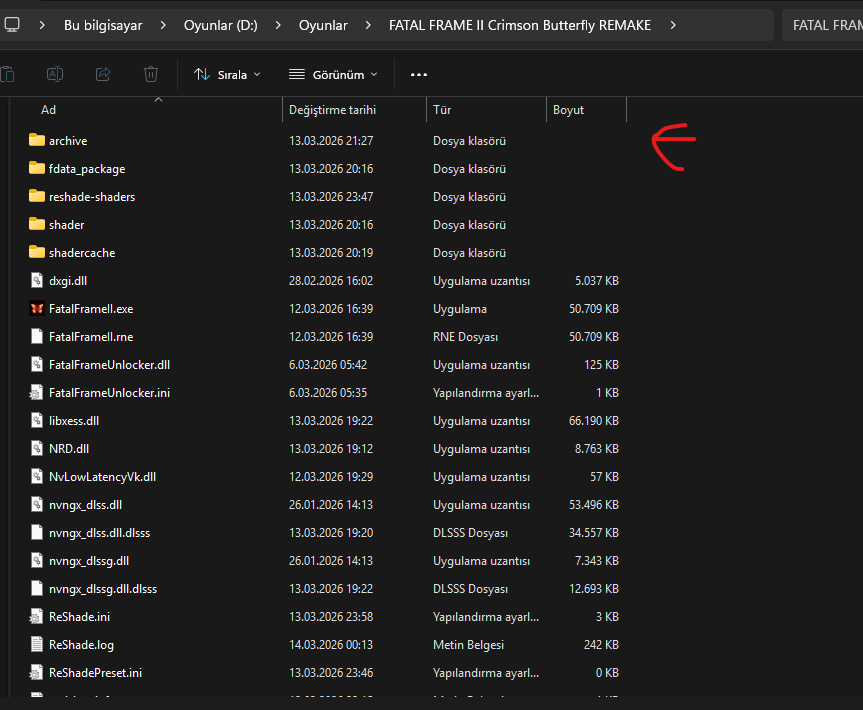Image resolution: width=863 pixels, height=710 pixels.
Task: Click the paste toolbar icon
Action: click(7, 74)
